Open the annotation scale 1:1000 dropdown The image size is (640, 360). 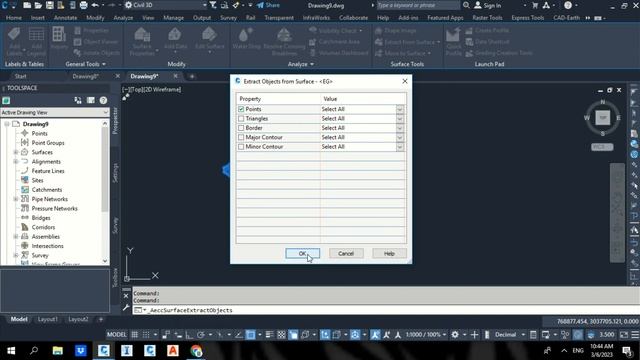point(426,335)
